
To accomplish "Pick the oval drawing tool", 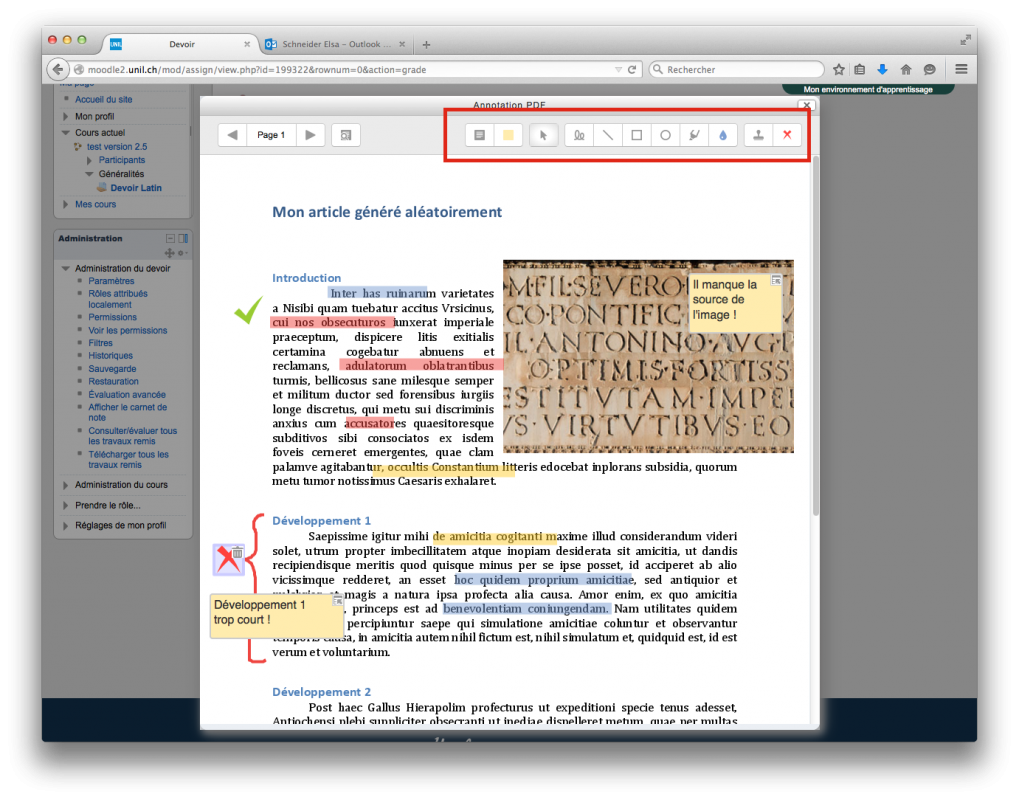I will (x=665, y=135).
